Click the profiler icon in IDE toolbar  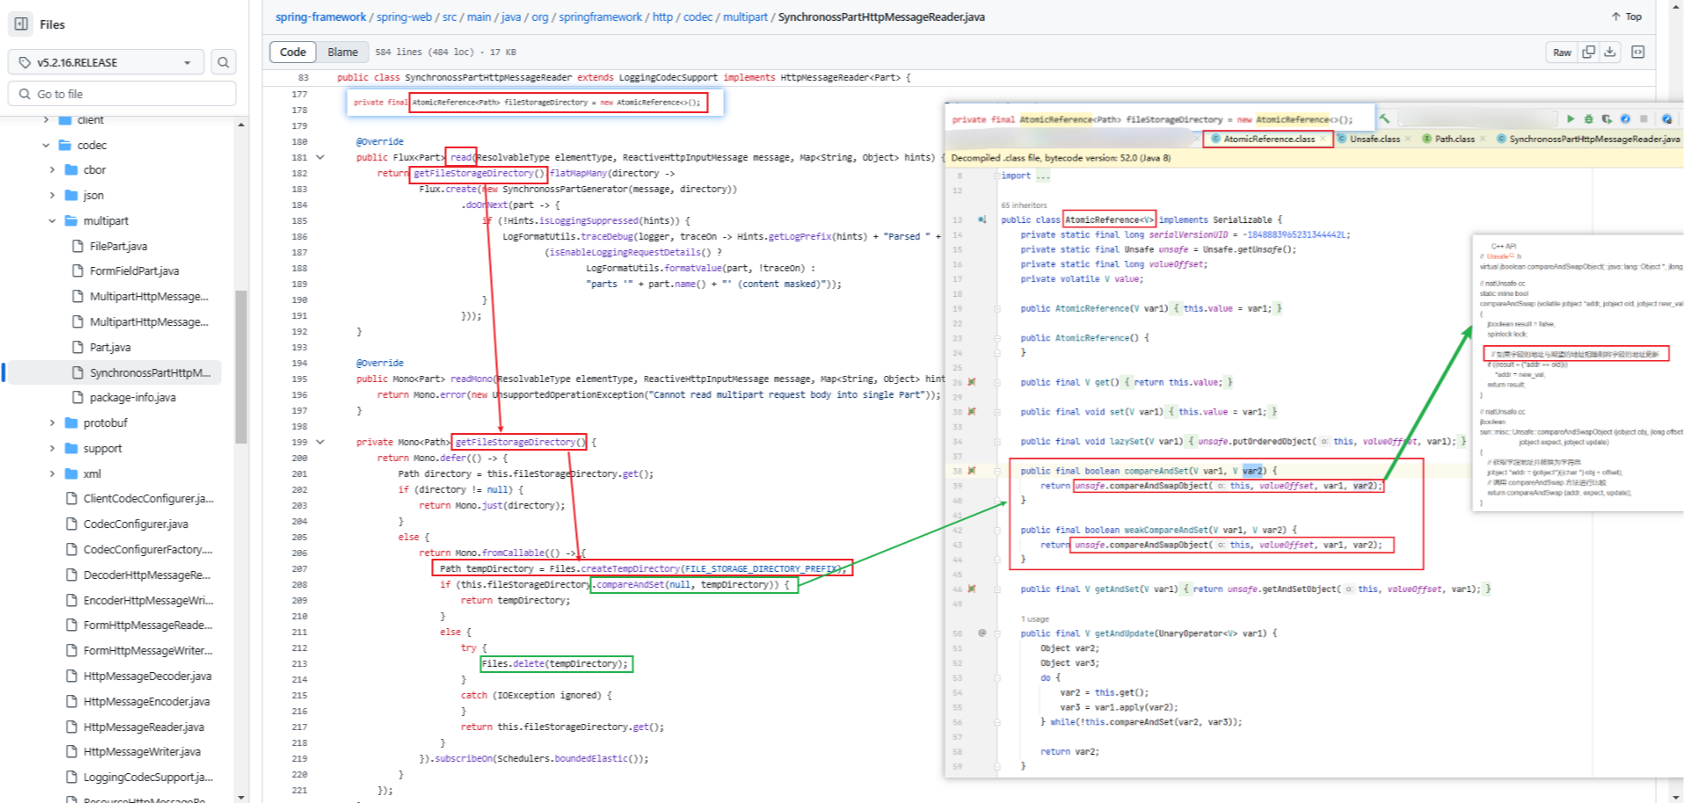click(x=1625, y=119)
